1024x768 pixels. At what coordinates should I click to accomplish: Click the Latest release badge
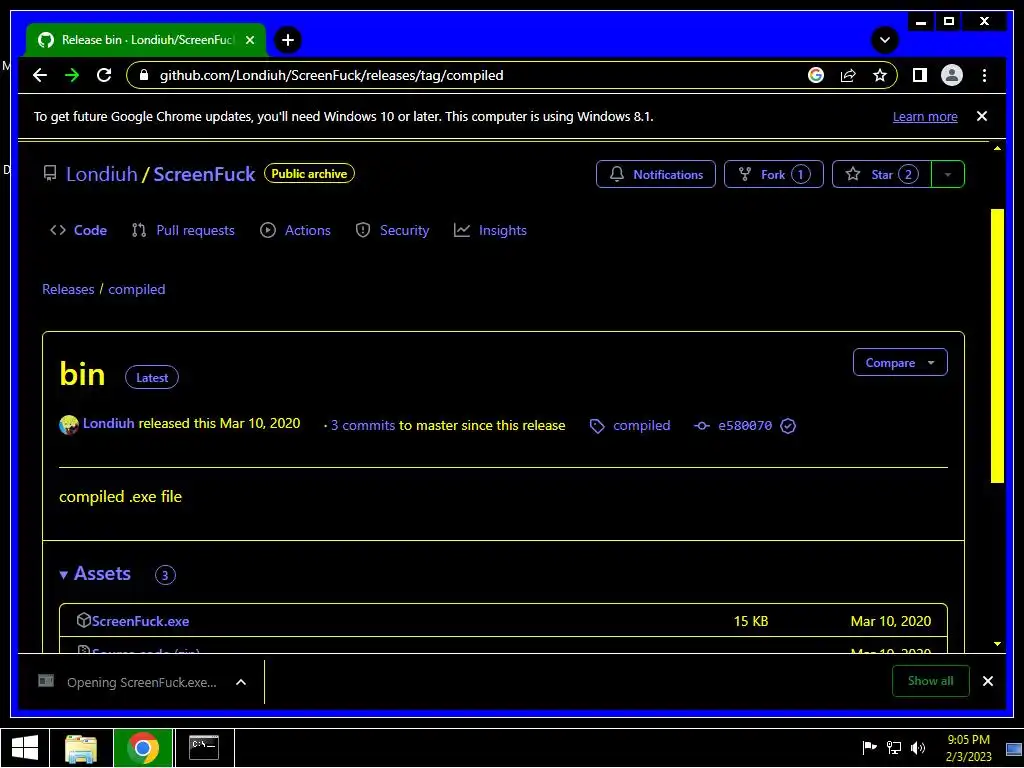[152, 377]
